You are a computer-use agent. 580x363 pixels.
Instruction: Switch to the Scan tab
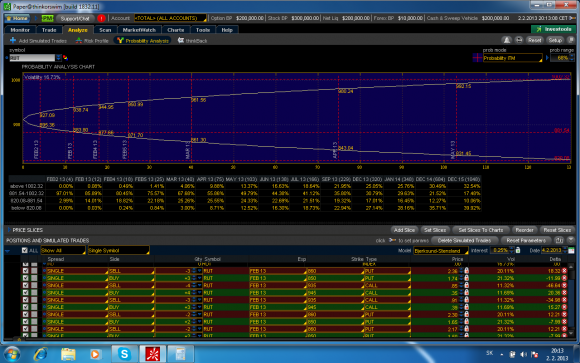coord(105,30)
